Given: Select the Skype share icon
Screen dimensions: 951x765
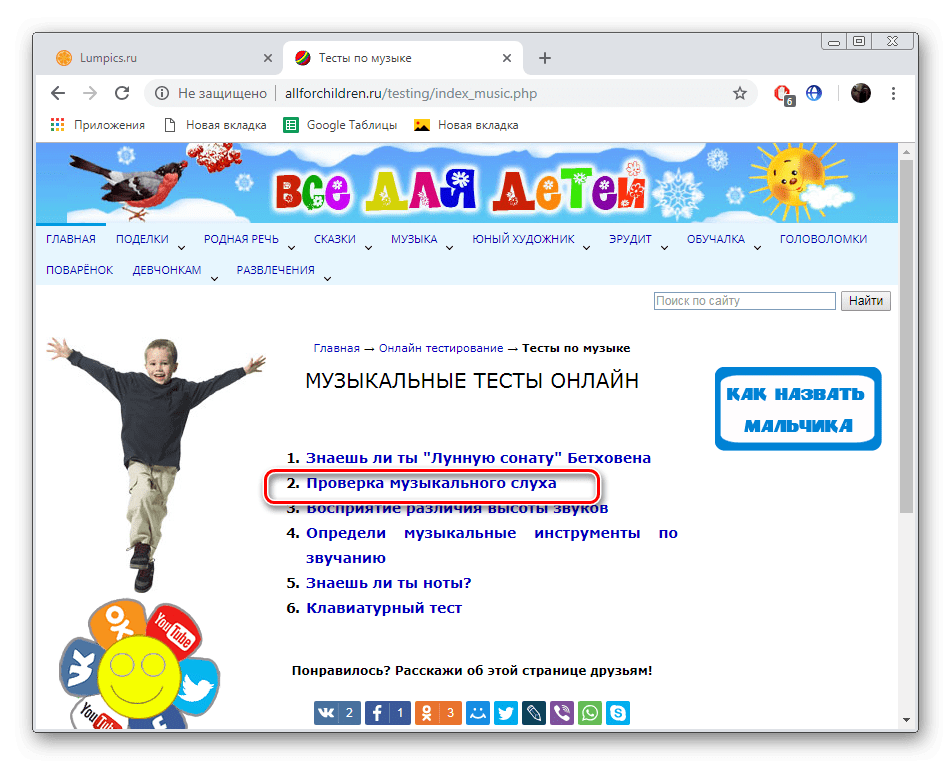Looking at the screenshot, I should point(618,713).
